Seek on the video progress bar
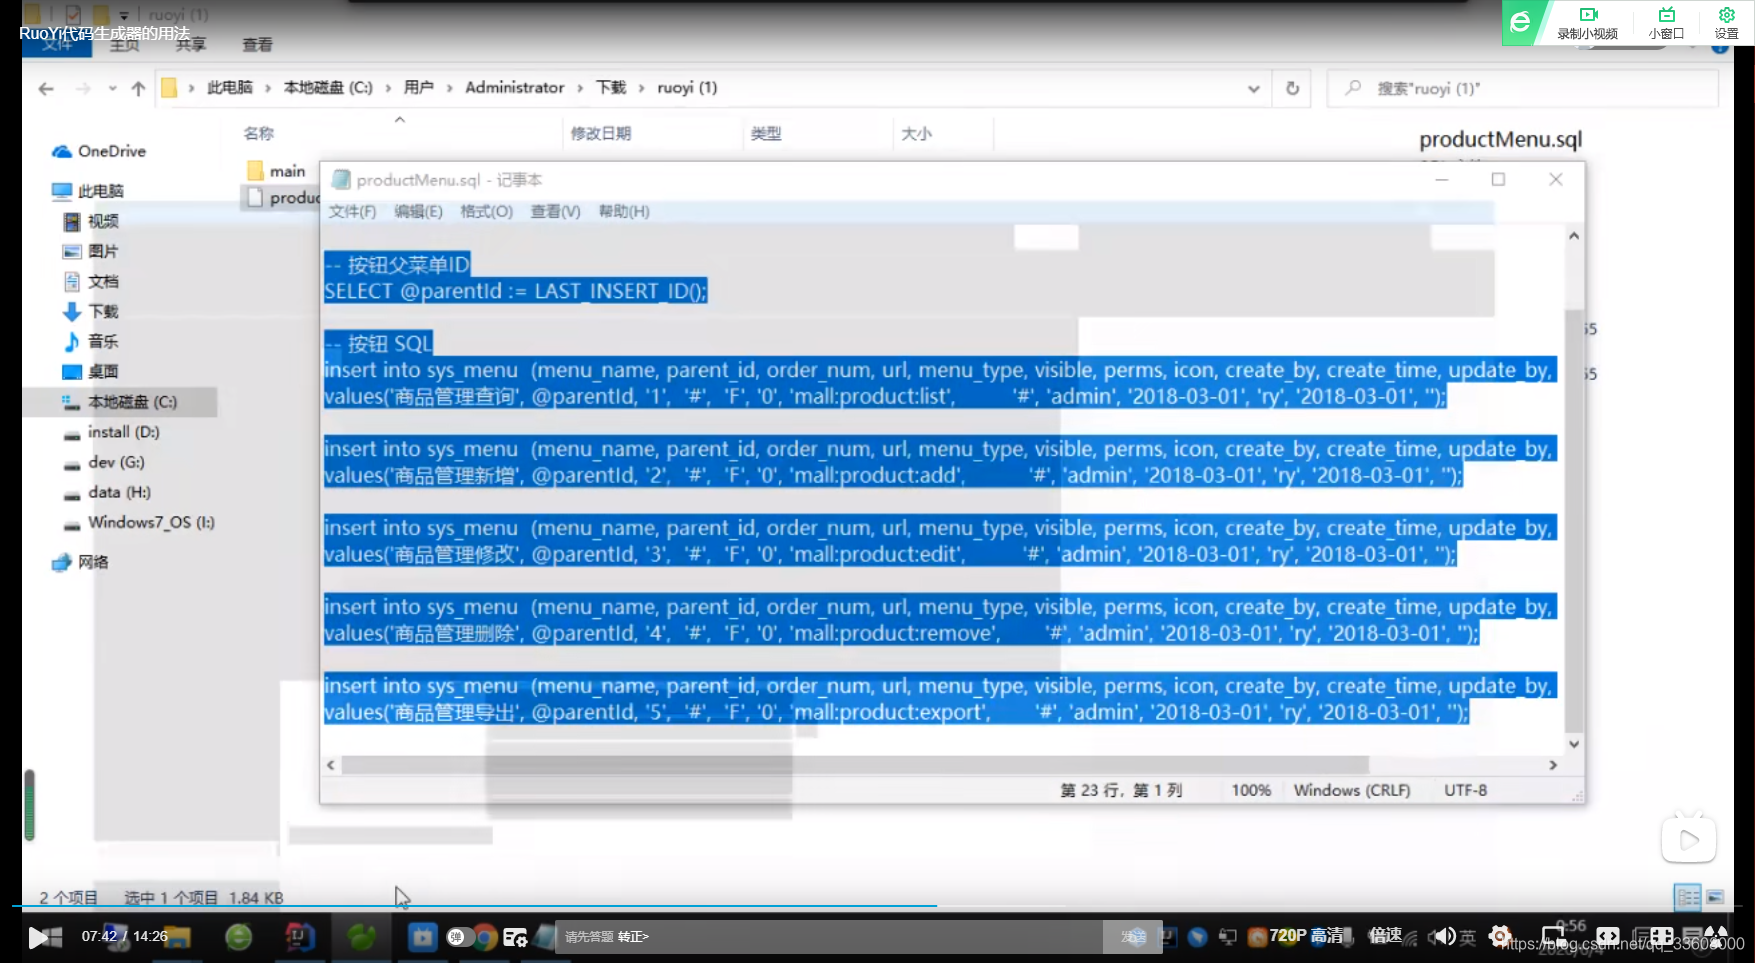 (x=877, y=906)
